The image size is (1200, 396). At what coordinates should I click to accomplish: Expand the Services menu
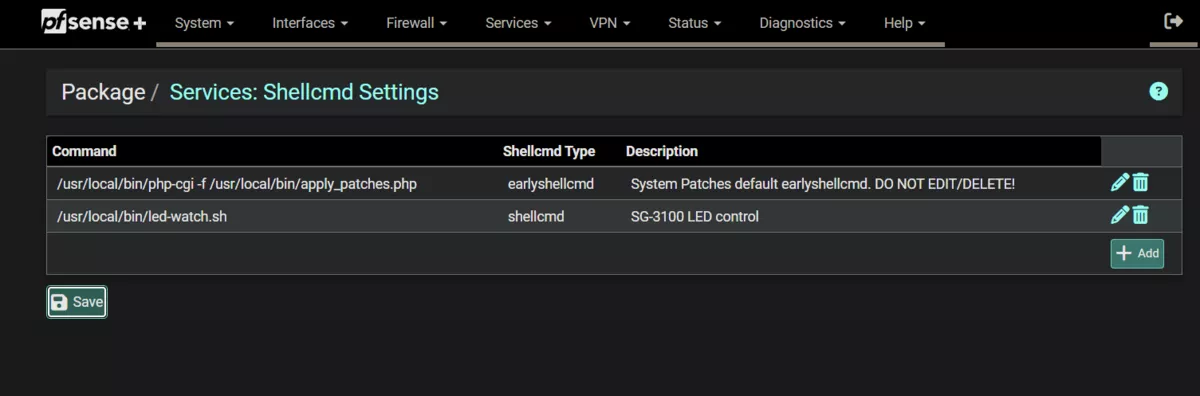tap(518, 23)
